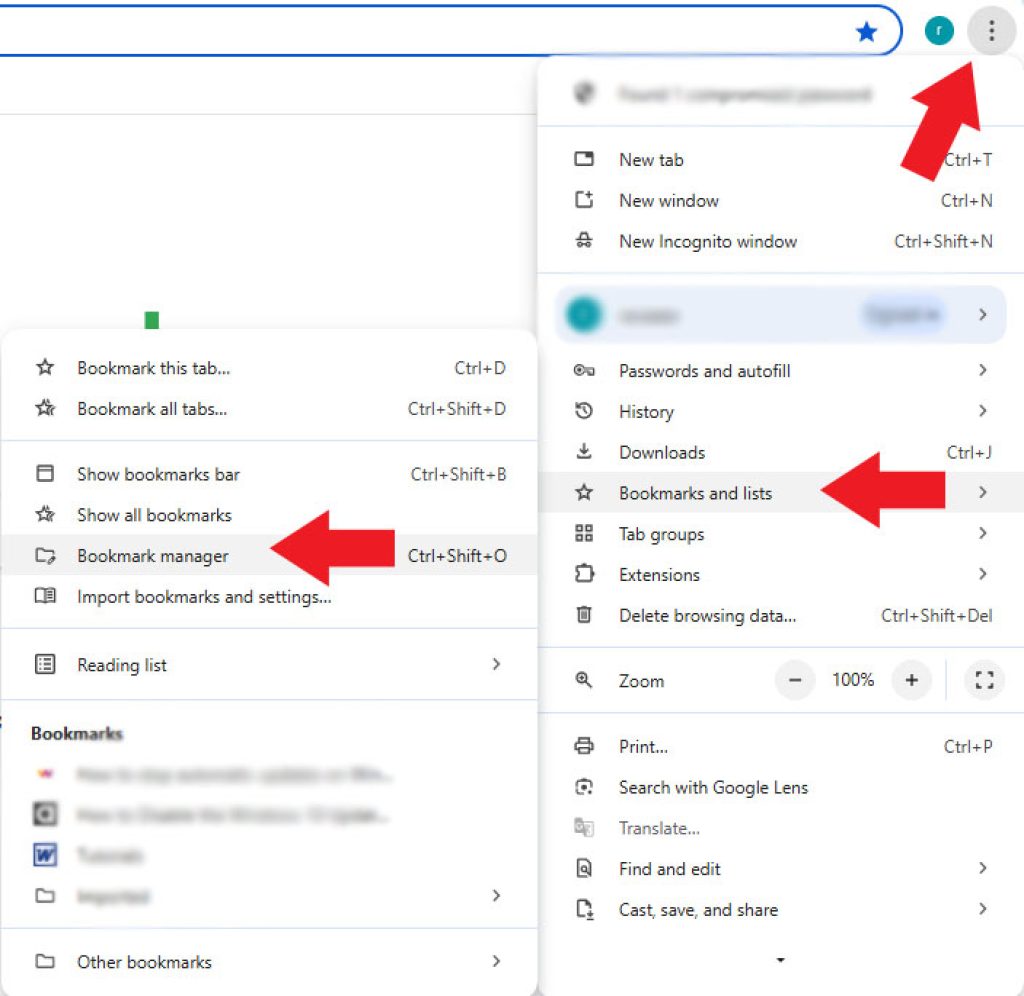Screen dimensions: 1024x996
Task: Select Delete browsing data menu item
Action: (x=781, y=615)
